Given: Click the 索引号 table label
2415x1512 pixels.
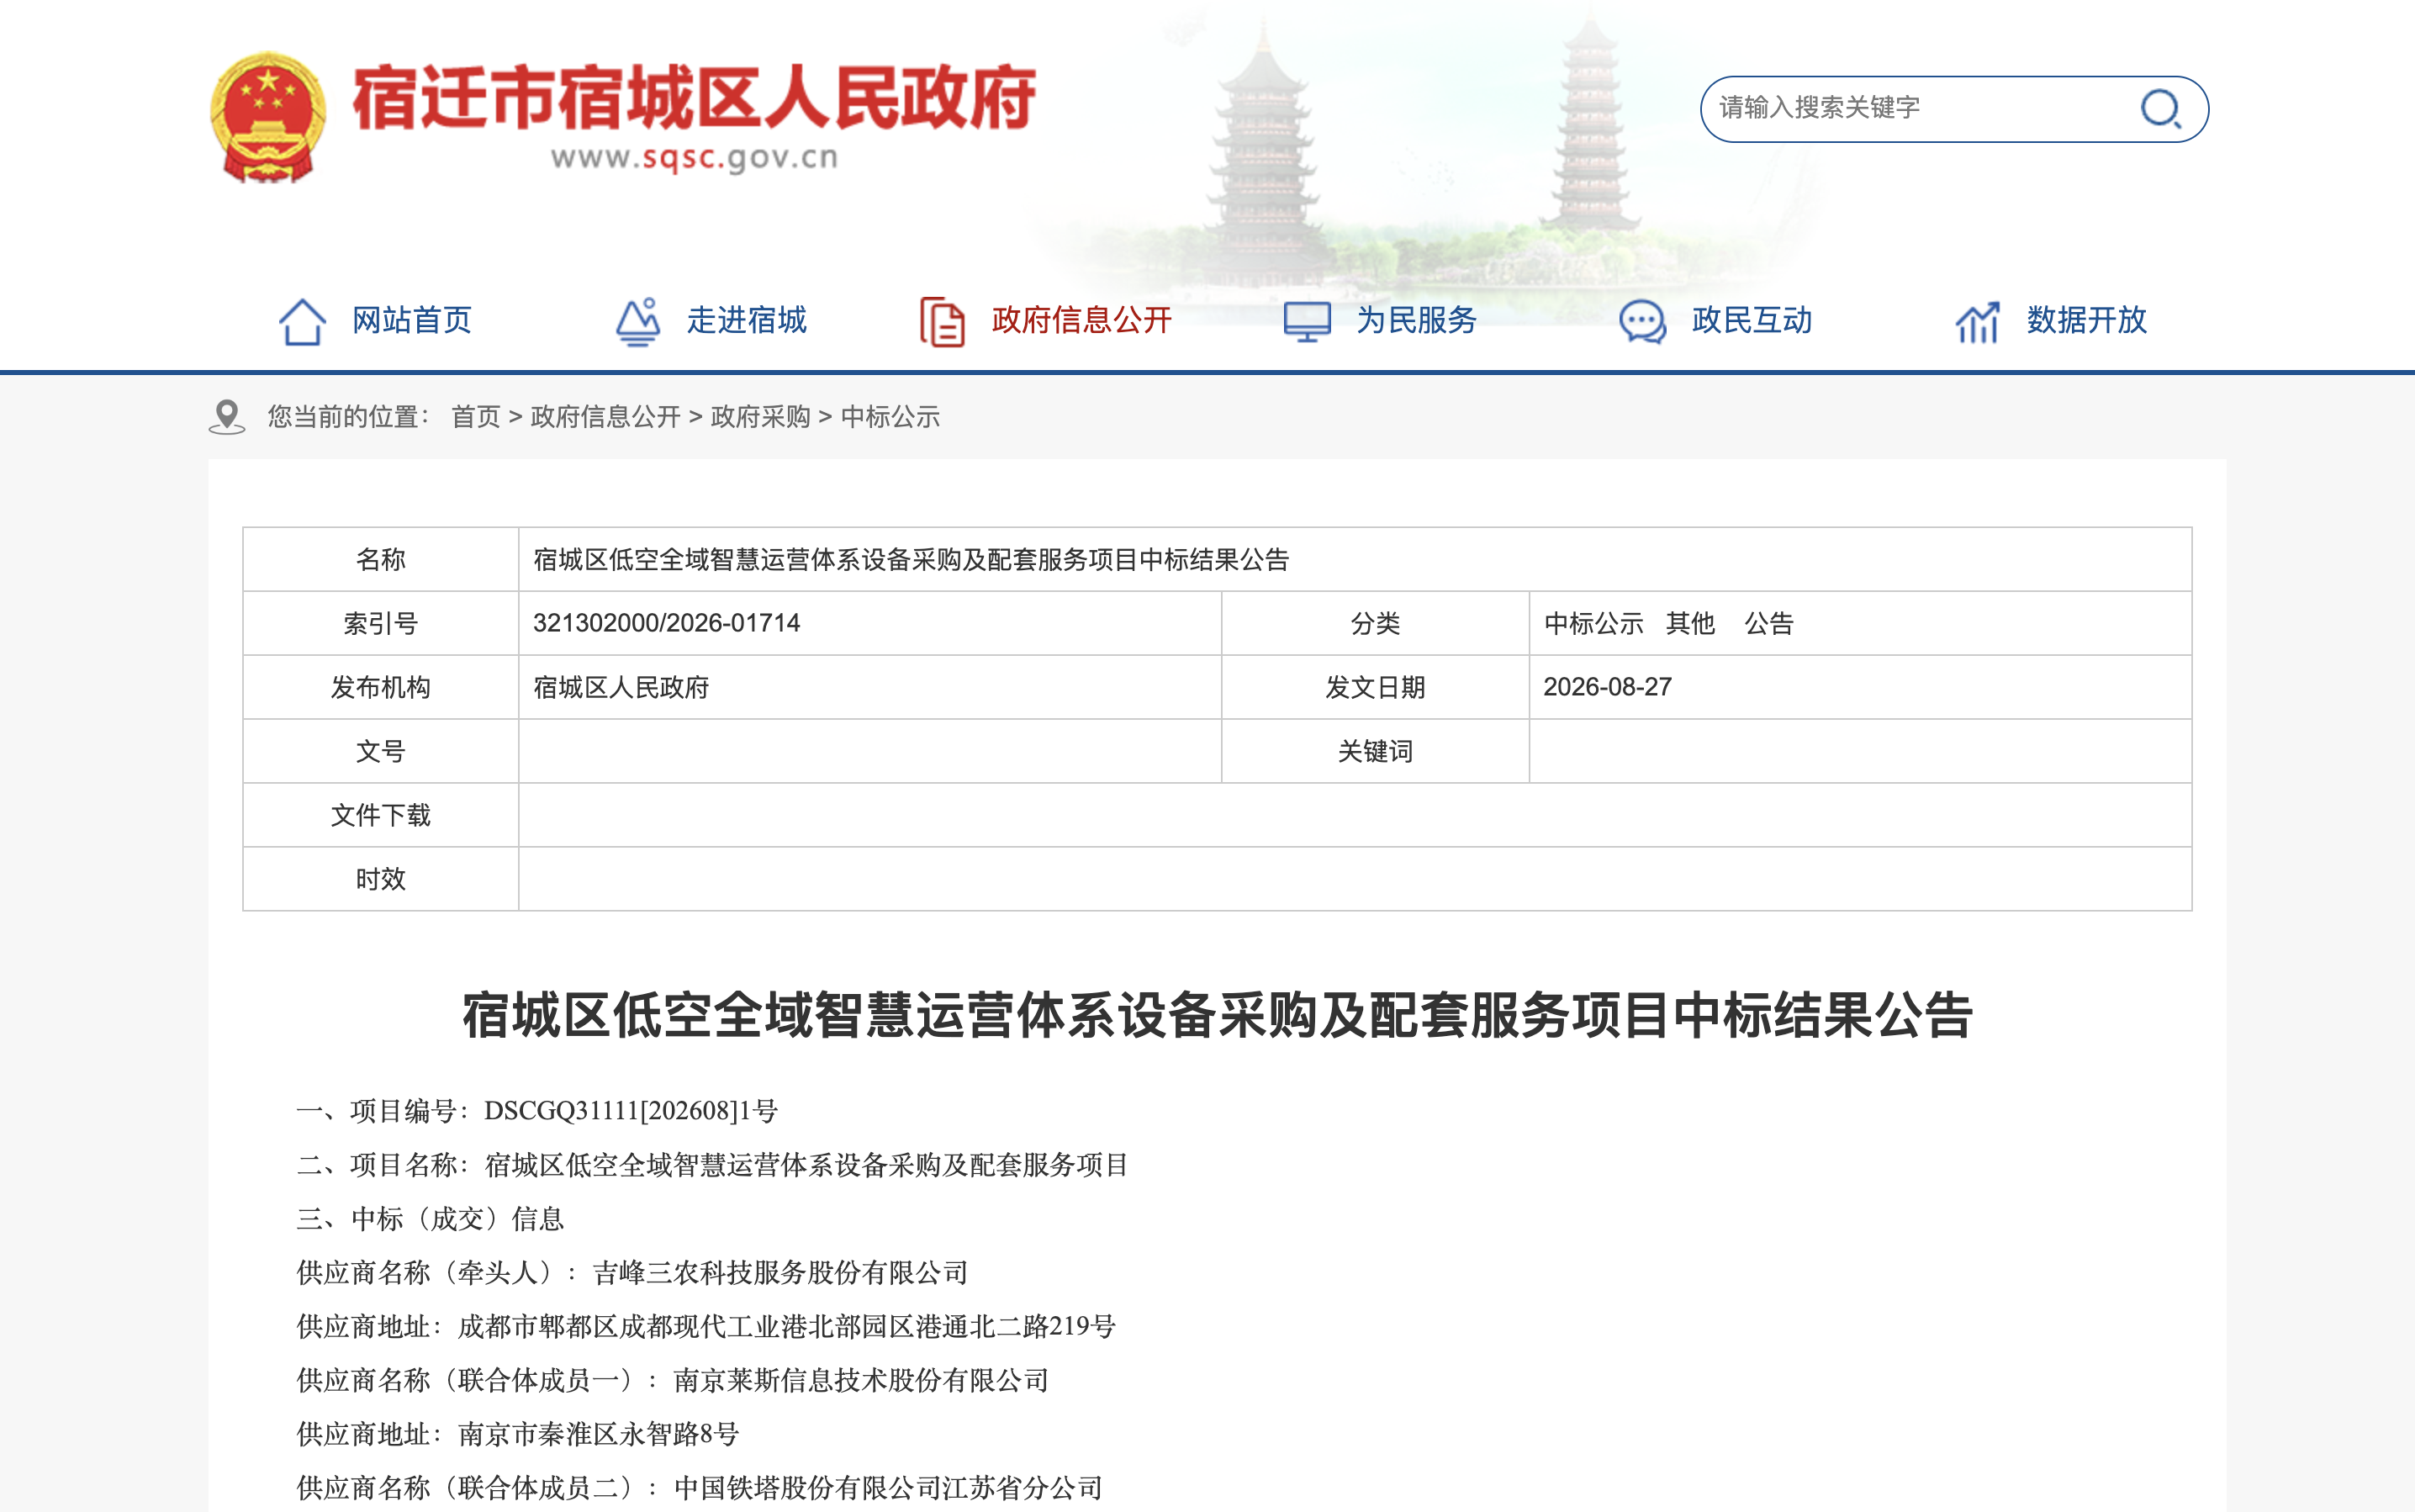Looking at the screenshot, I should point(380,623).
